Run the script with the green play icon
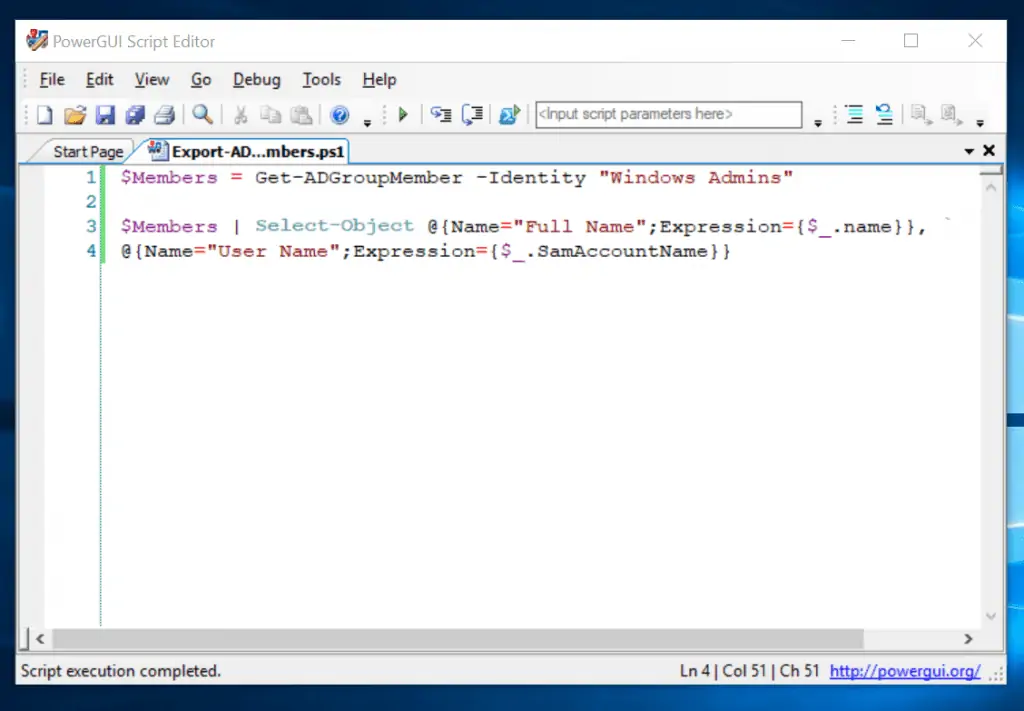This screenshot has width=1024, height=711. (403, 115)
